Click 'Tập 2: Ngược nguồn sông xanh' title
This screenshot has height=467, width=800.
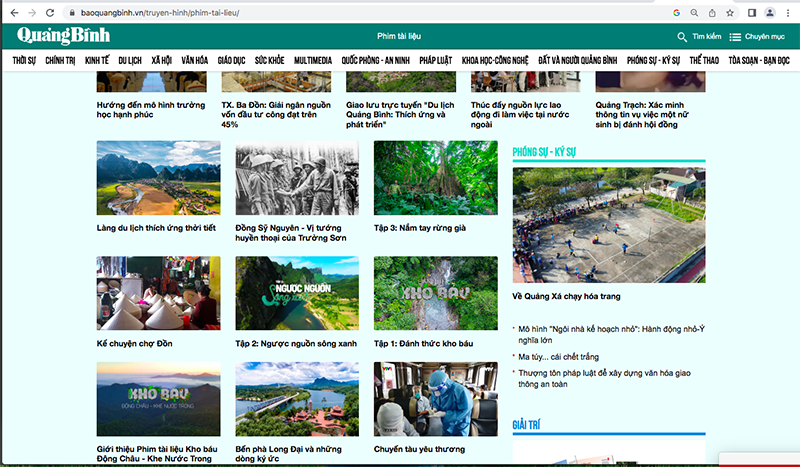point(296,343)
